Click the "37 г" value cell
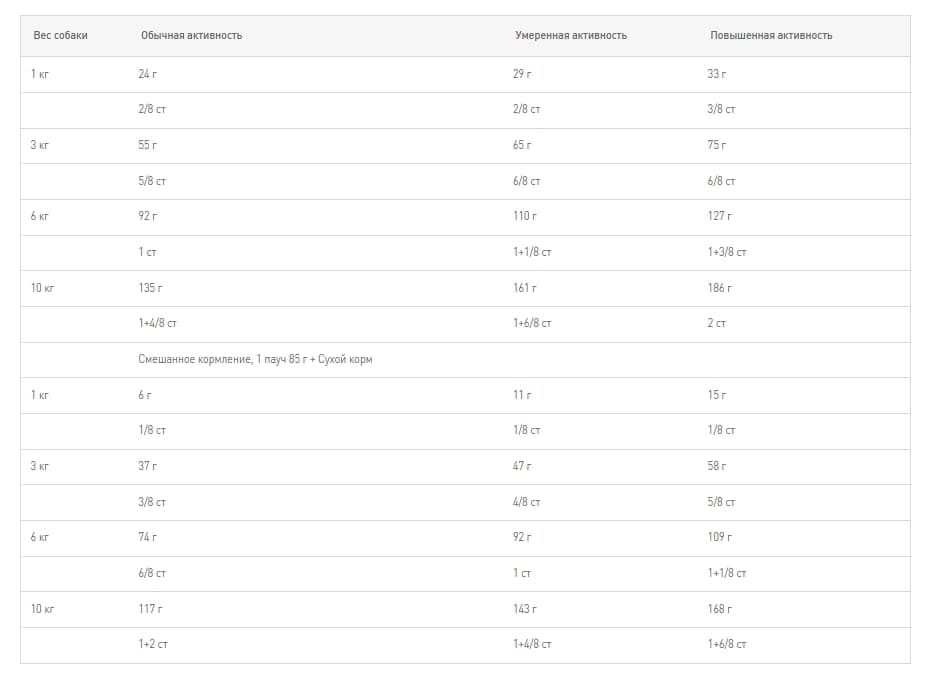The image size is (928, 677). [x=148, y=466]
